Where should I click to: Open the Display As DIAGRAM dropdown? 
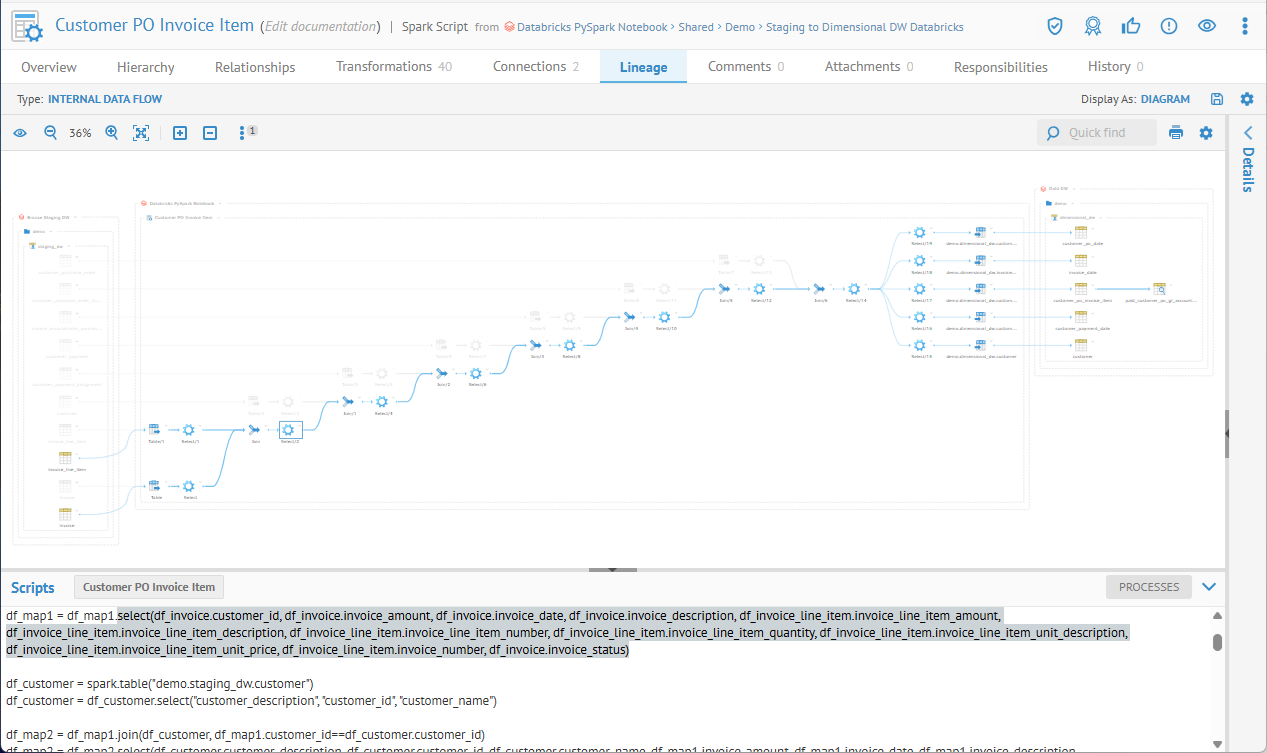[1165, 99]
